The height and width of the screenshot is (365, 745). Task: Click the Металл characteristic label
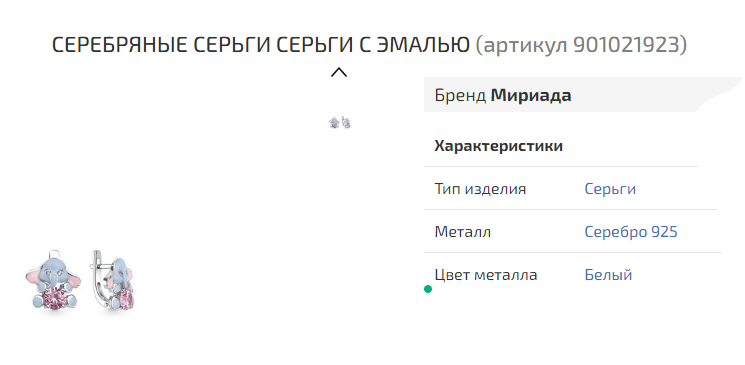(462, 232)
